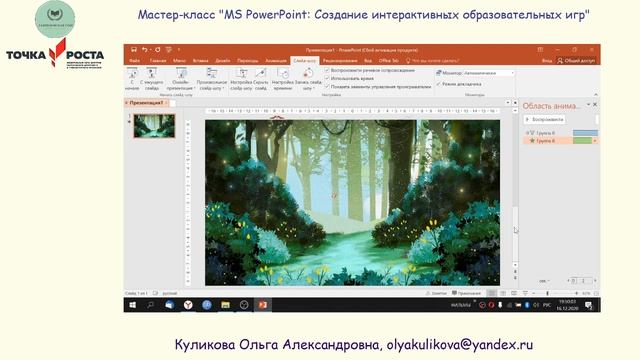Viewport: 640px width, 360px height.
Task: Click Sign in (Вход) in the ribbon
Action: 547,60
